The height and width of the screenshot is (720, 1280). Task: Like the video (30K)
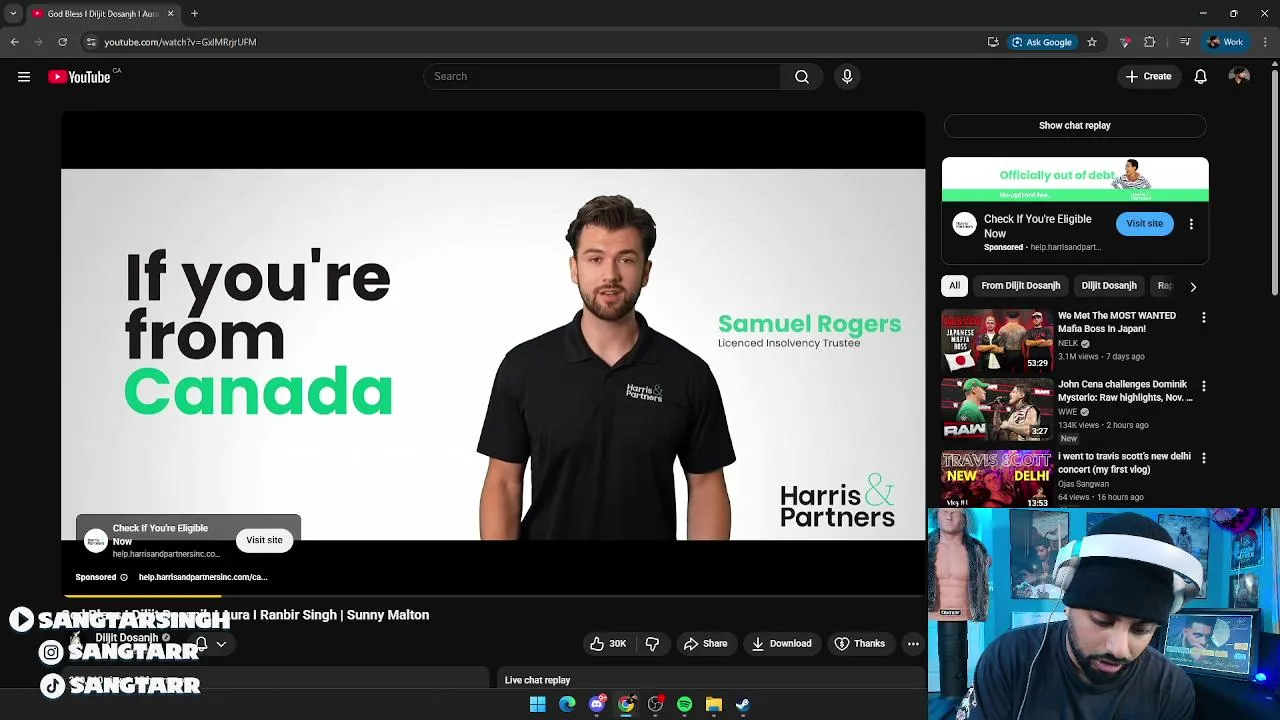608,644
